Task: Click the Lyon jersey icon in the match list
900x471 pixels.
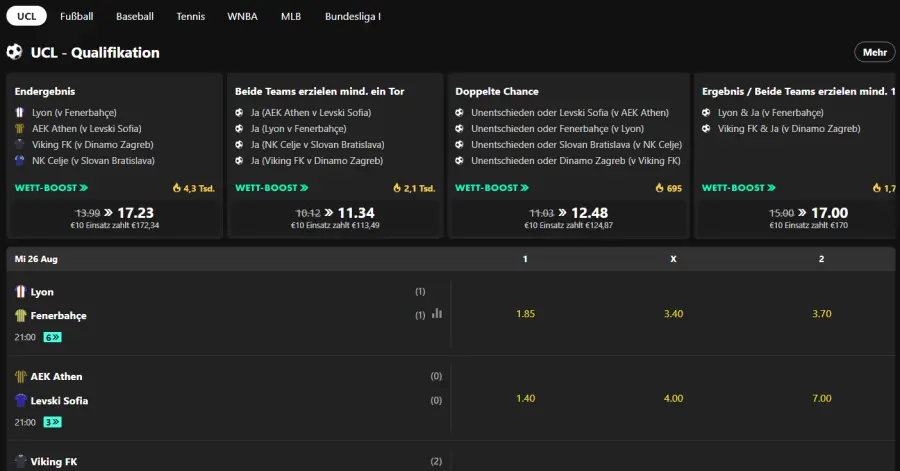Action: (21, 291)
